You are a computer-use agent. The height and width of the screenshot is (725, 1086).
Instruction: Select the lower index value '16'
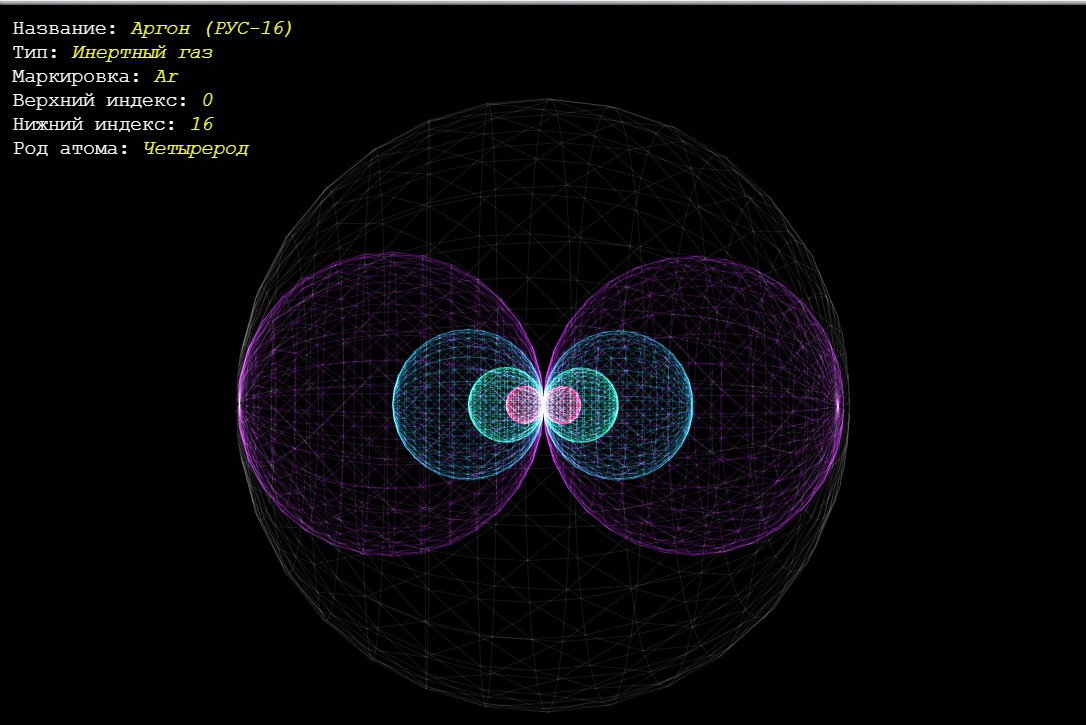(x=202, y=125)
